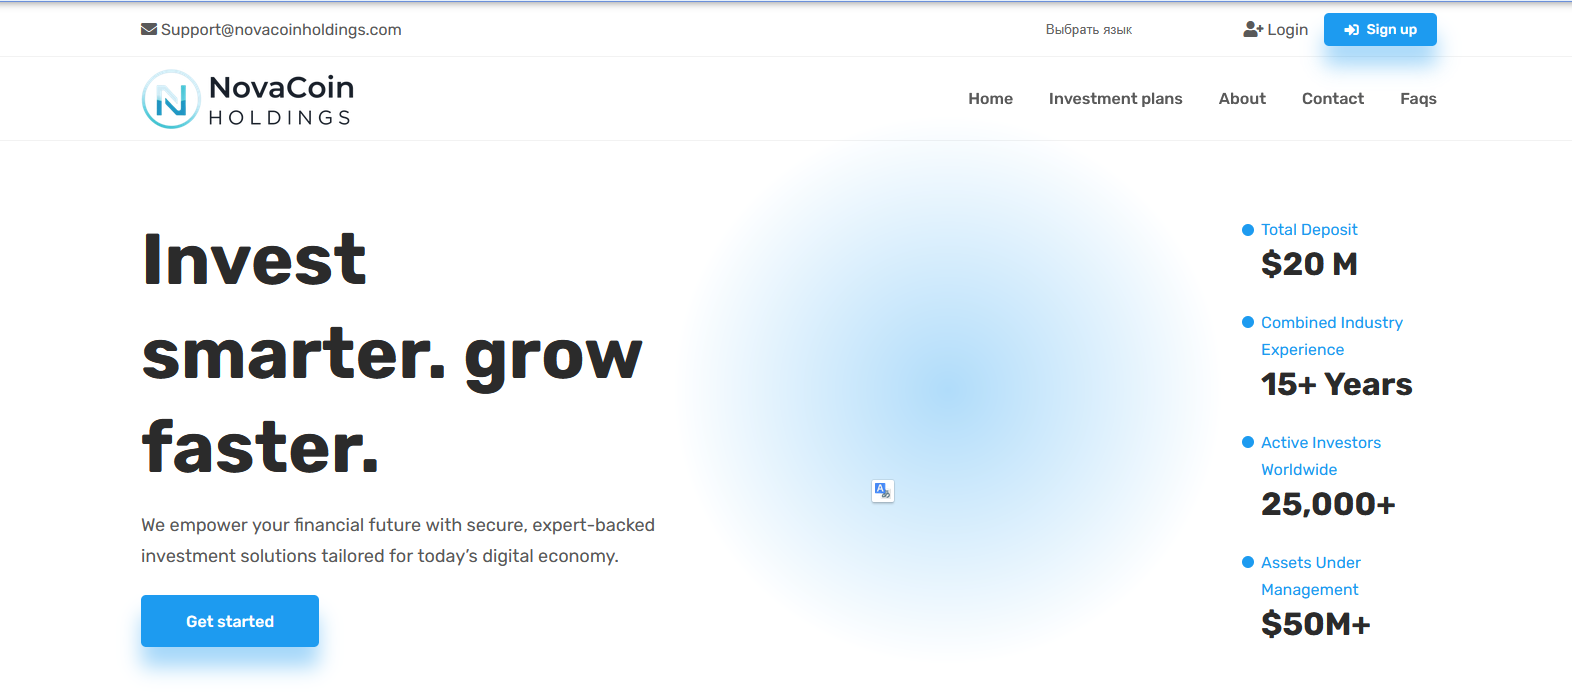Open the Contact menu item
This screenshot has width=1572, height=695.
1332,99
